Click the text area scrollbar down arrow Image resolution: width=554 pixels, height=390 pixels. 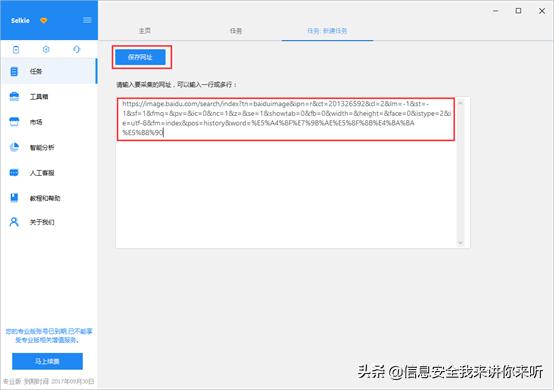point(460,243)
